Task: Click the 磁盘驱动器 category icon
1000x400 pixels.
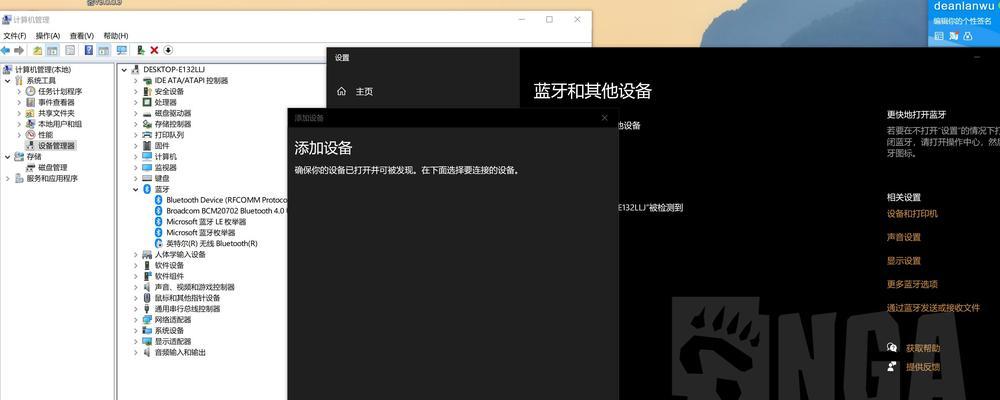Action: point(147,113)
